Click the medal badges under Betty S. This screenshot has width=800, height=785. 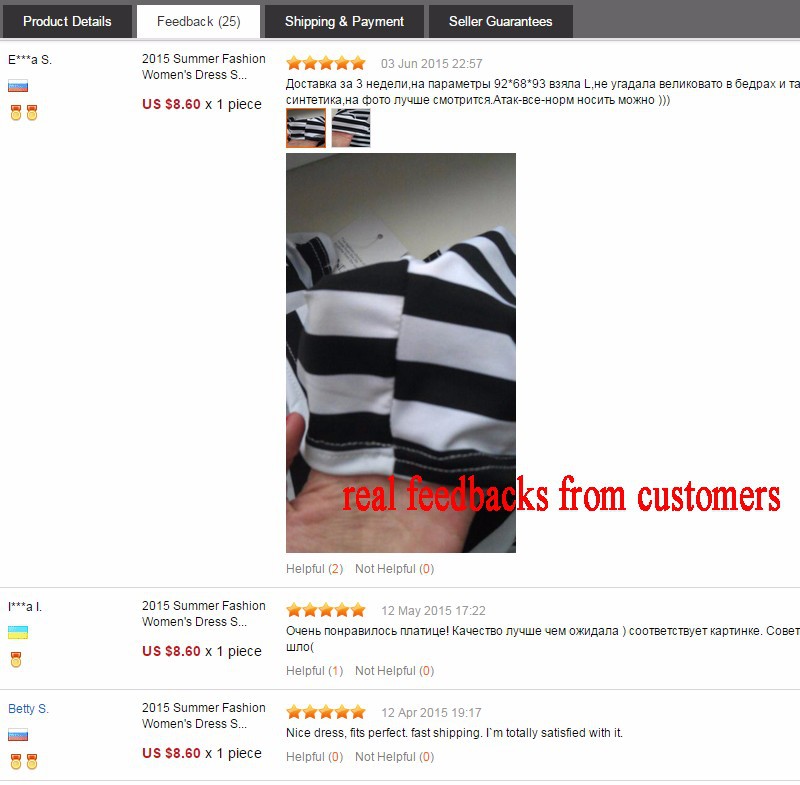(24, 762)
